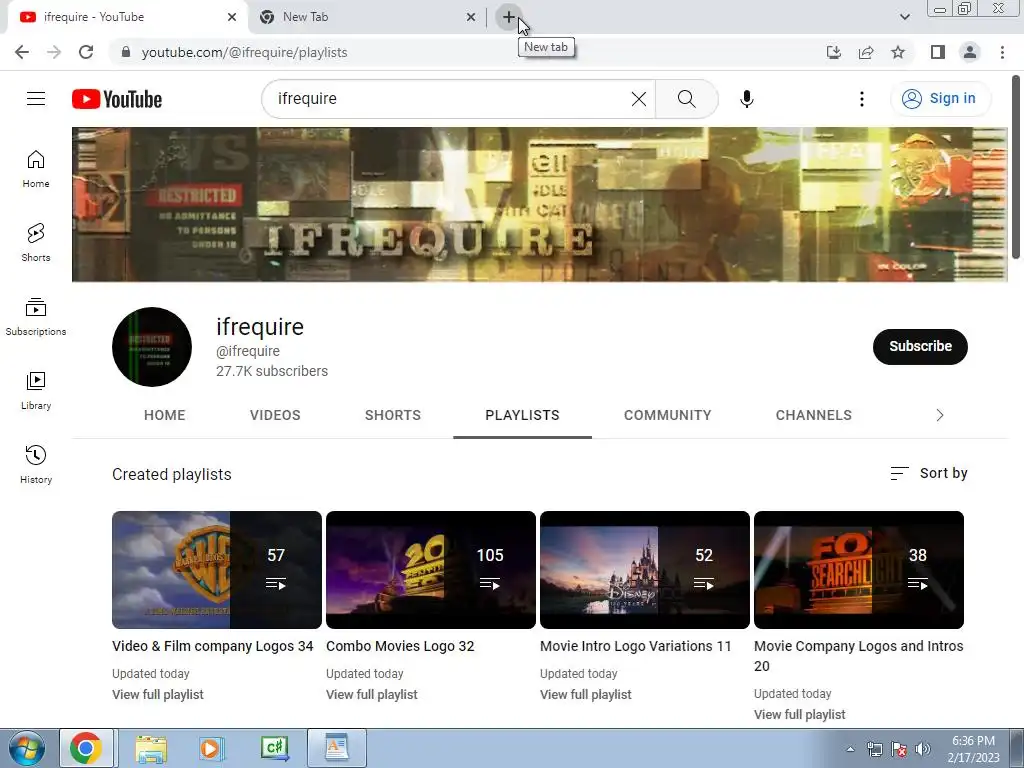Close the ifrequire - YouTube tab
This screenshot has height=768, width=1024.
pos(232,17)
